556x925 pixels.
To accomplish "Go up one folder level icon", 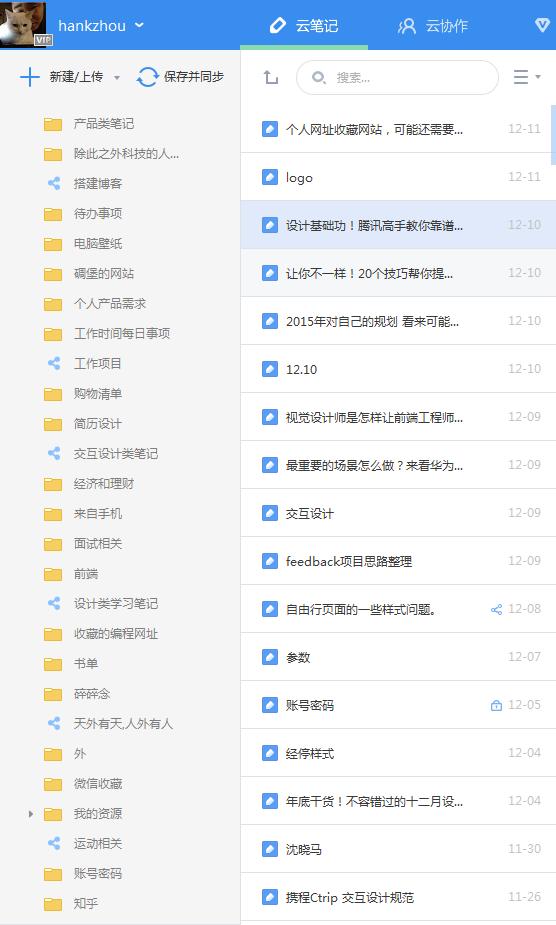I will (270, 77).
